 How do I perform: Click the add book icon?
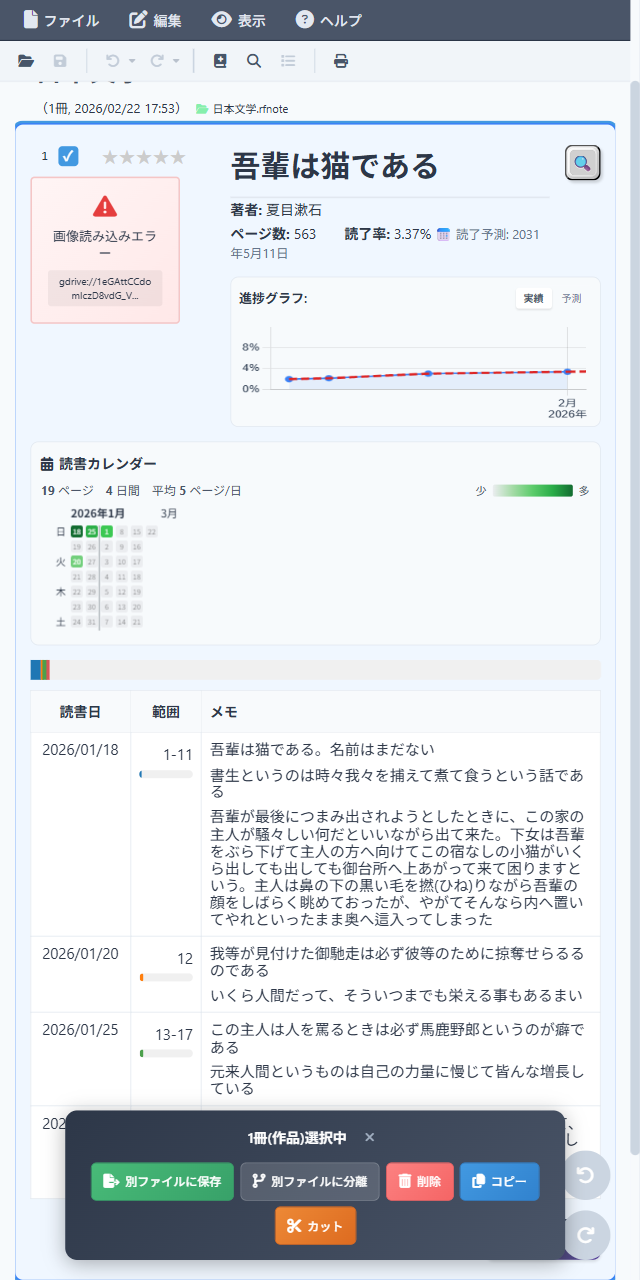[221, 61]
